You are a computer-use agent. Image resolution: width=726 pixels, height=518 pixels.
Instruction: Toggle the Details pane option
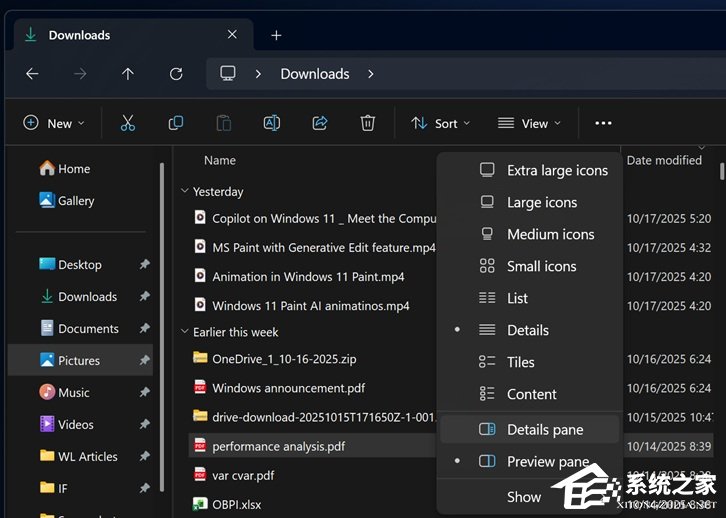[545, 430]
